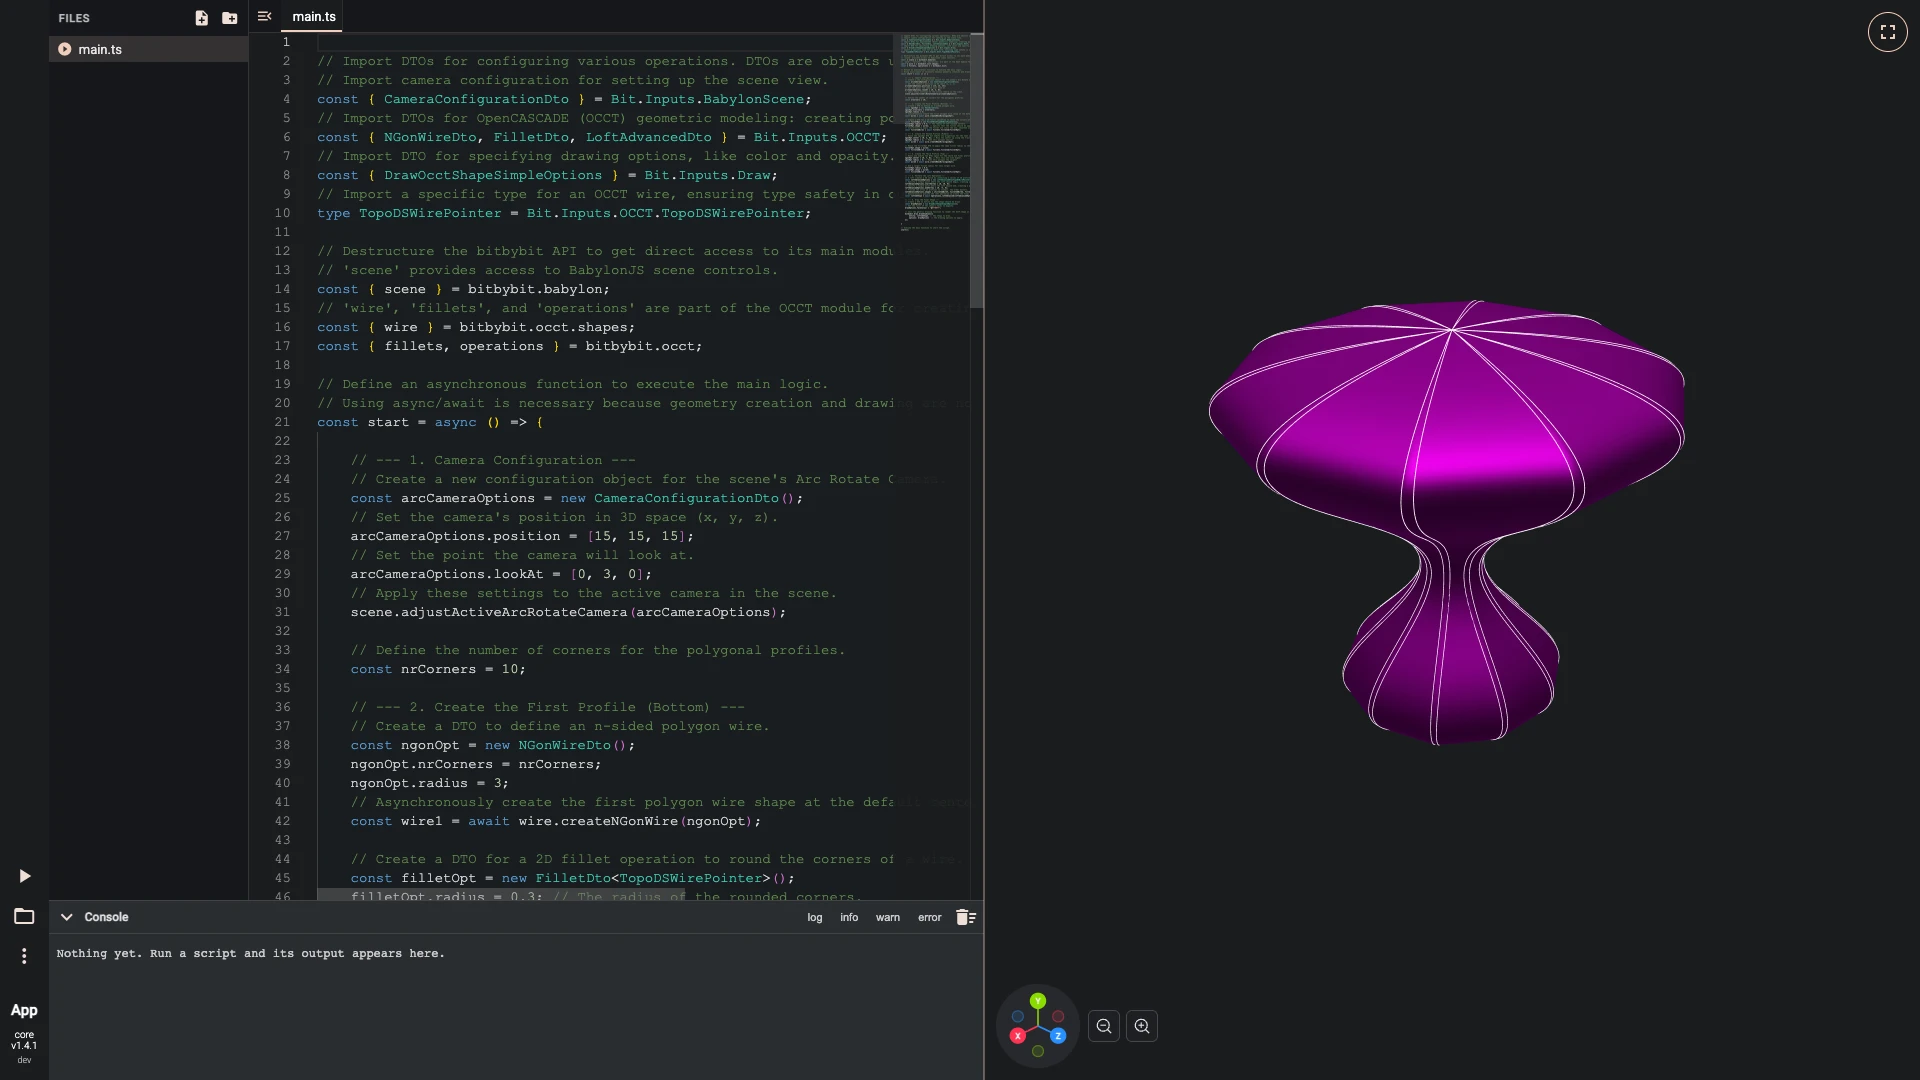1920x1080 pixels.
Task: Zoom in the 3D view
Action: pos(1142,1026)
